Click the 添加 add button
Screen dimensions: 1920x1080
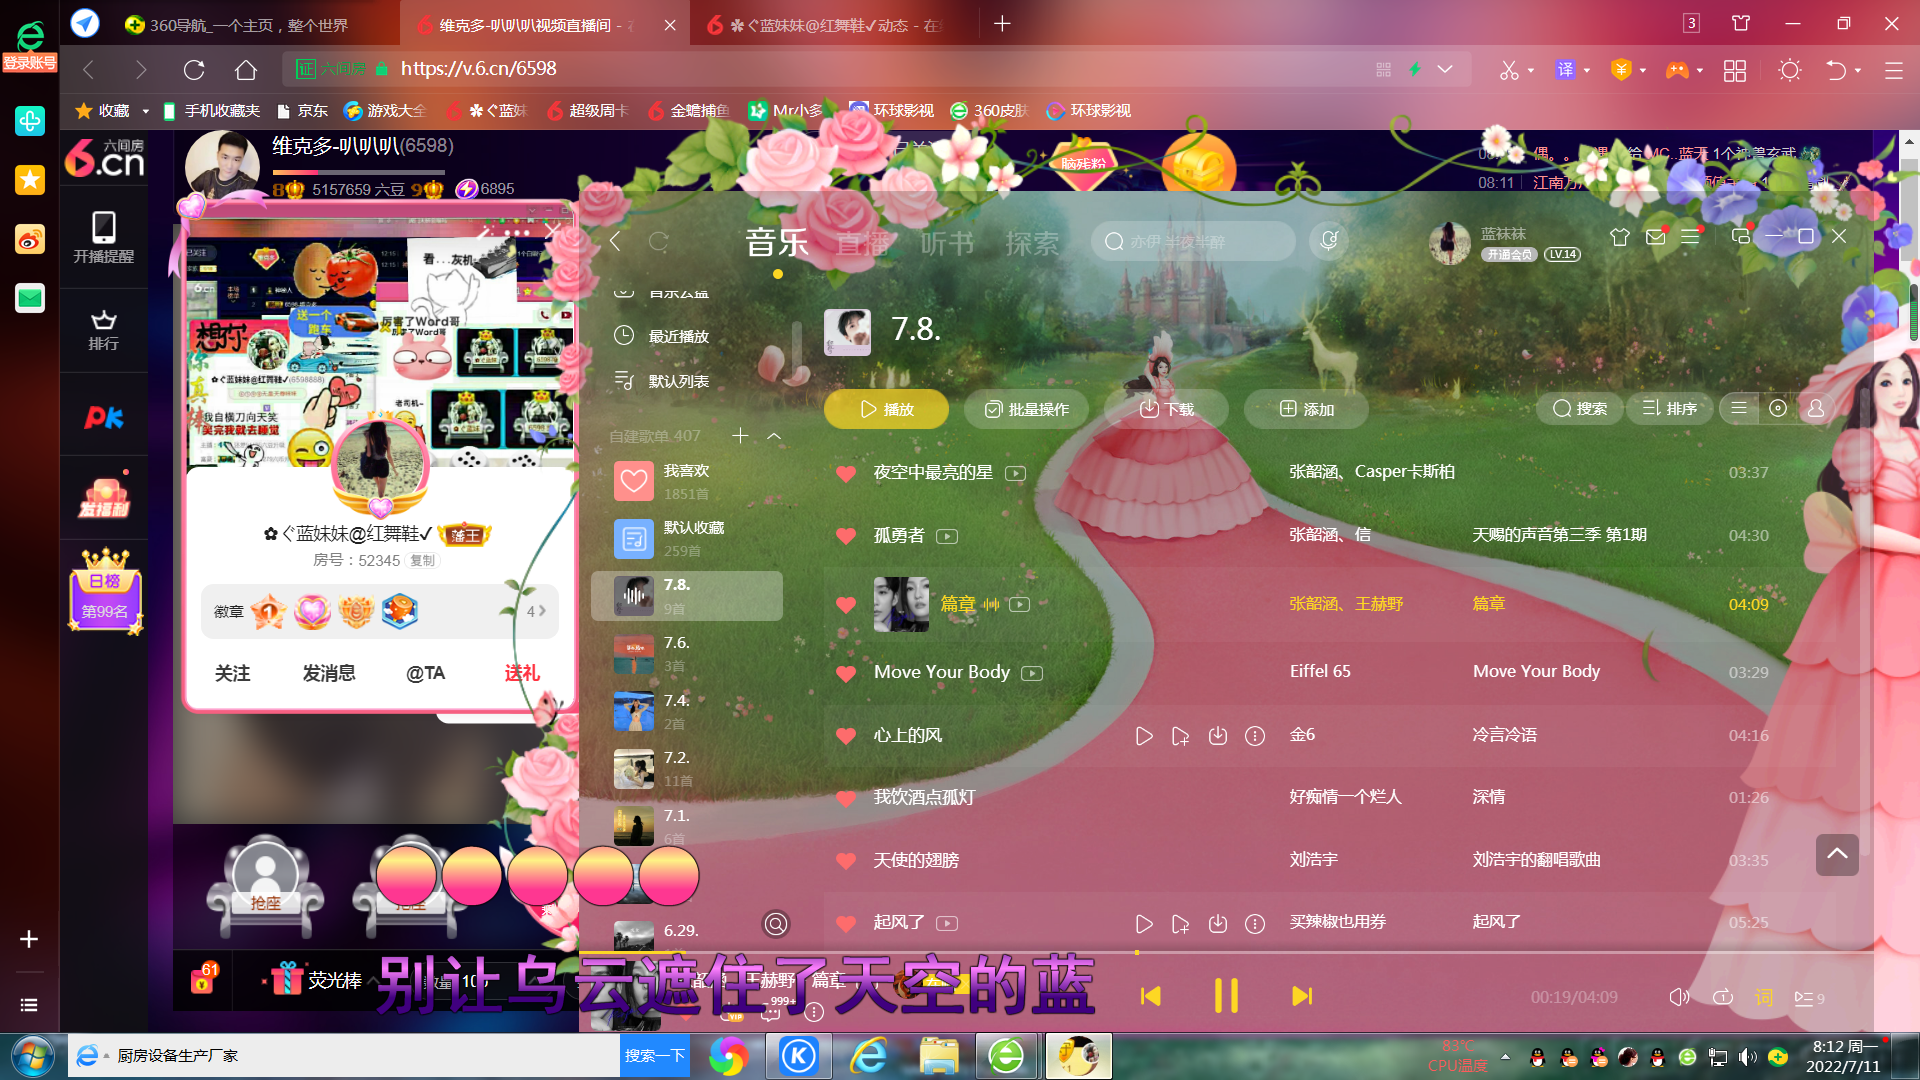[x=1306, y=409]
